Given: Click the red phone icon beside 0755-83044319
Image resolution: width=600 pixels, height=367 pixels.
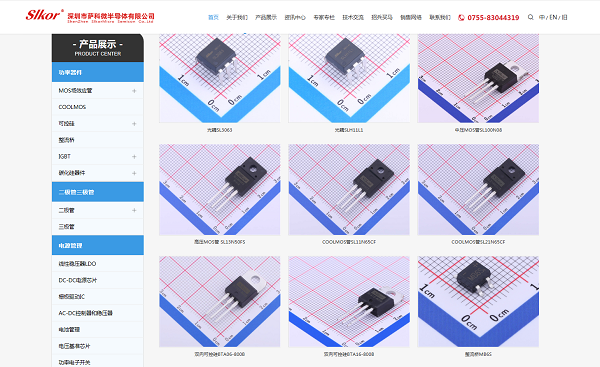Looking at the screenshot, I should tap(461, 18).
